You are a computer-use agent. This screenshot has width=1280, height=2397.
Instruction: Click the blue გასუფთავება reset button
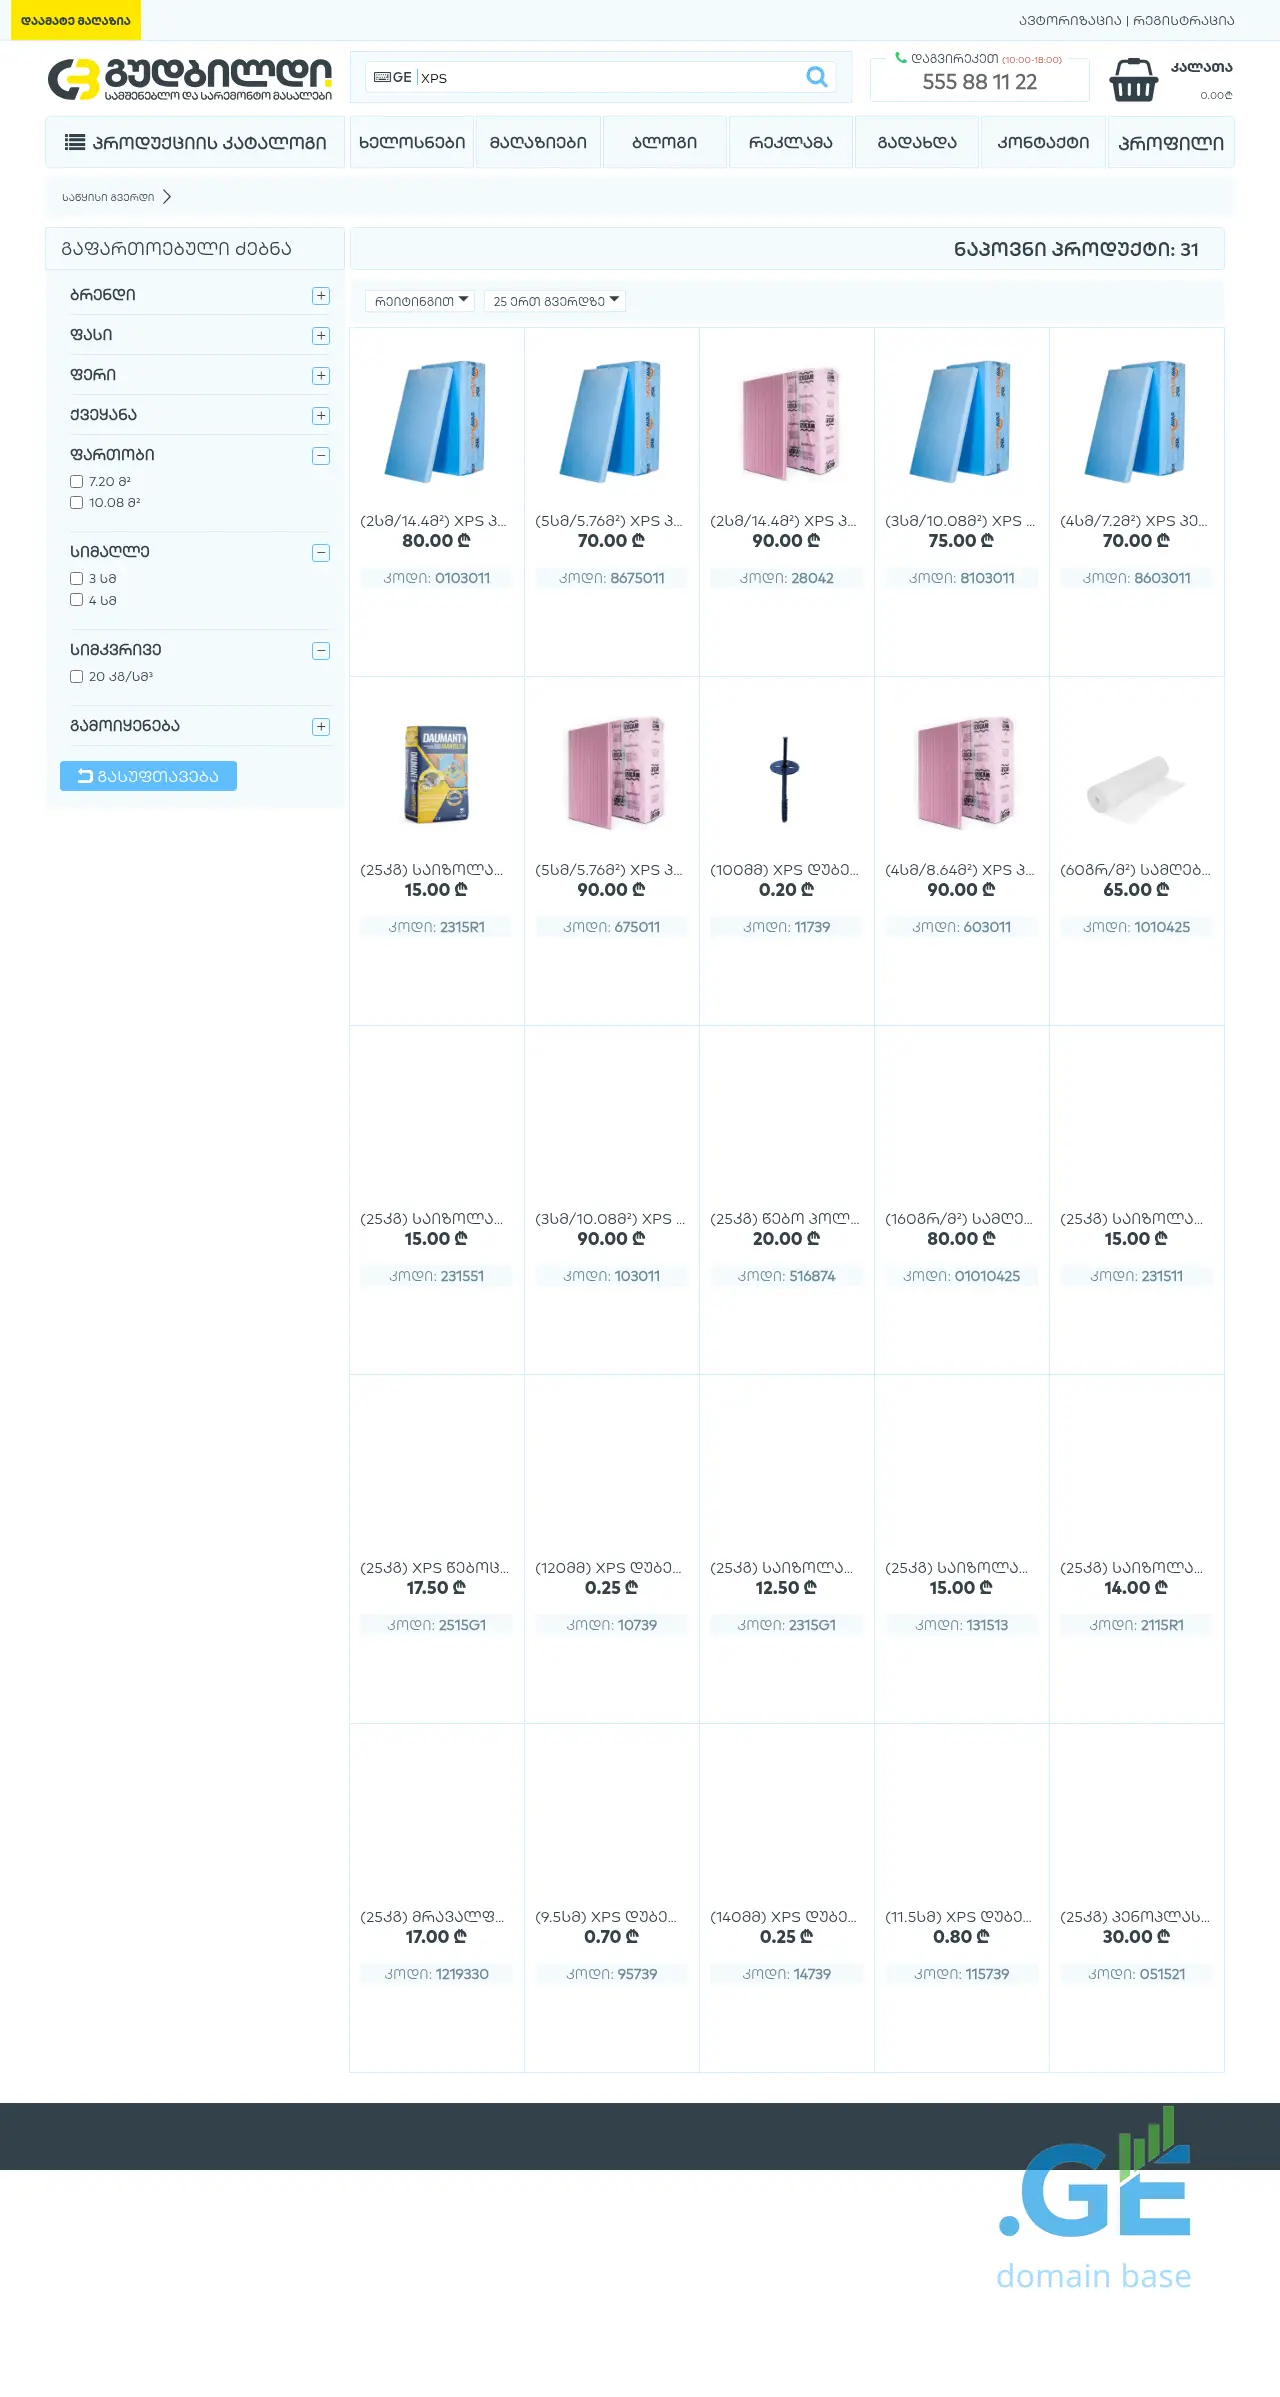(x=148, y=776)
